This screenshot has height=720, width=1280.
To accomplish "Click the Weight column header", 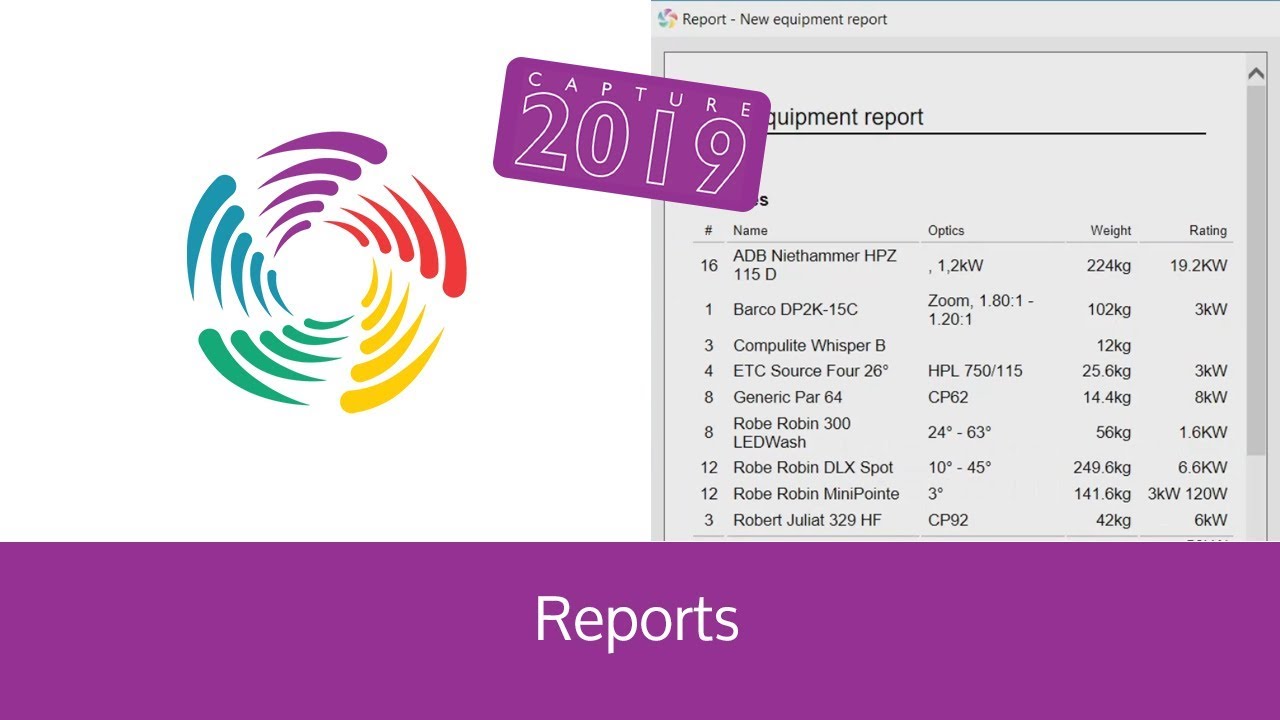I will tap(1111, 230).
